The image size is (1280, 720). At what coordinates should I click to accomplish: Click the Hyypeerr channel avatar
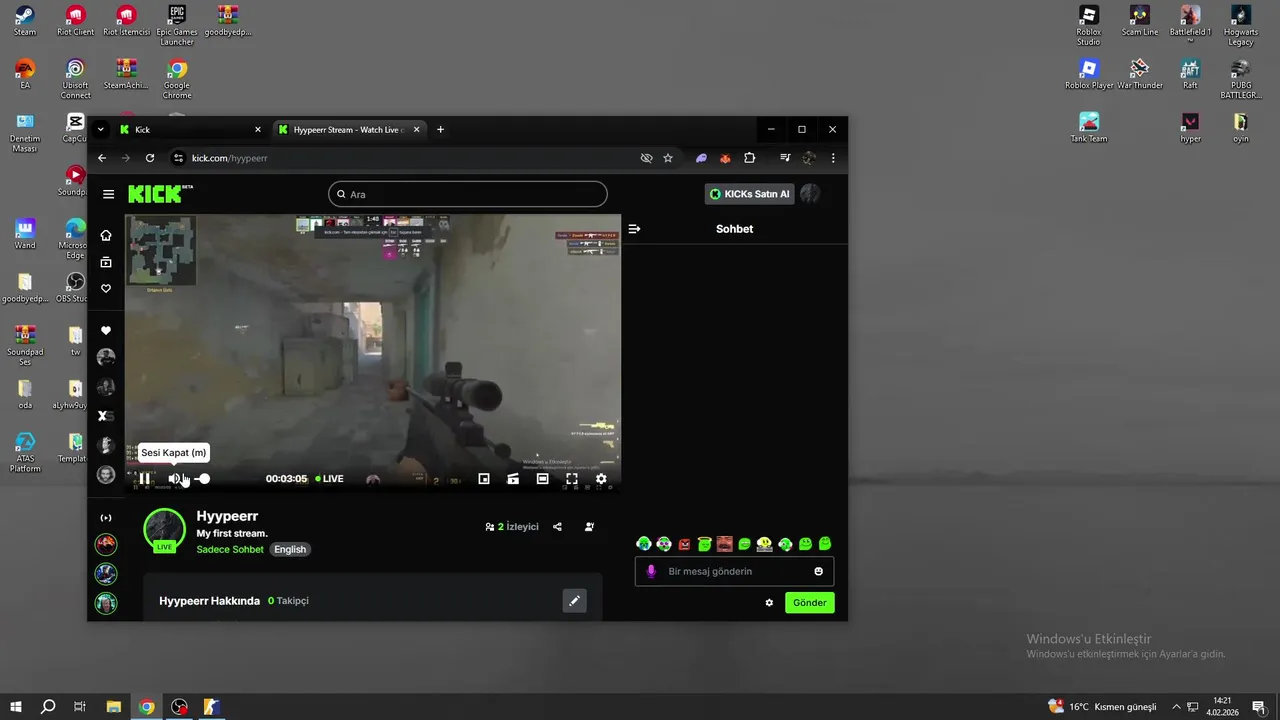(x=164, y=530)
